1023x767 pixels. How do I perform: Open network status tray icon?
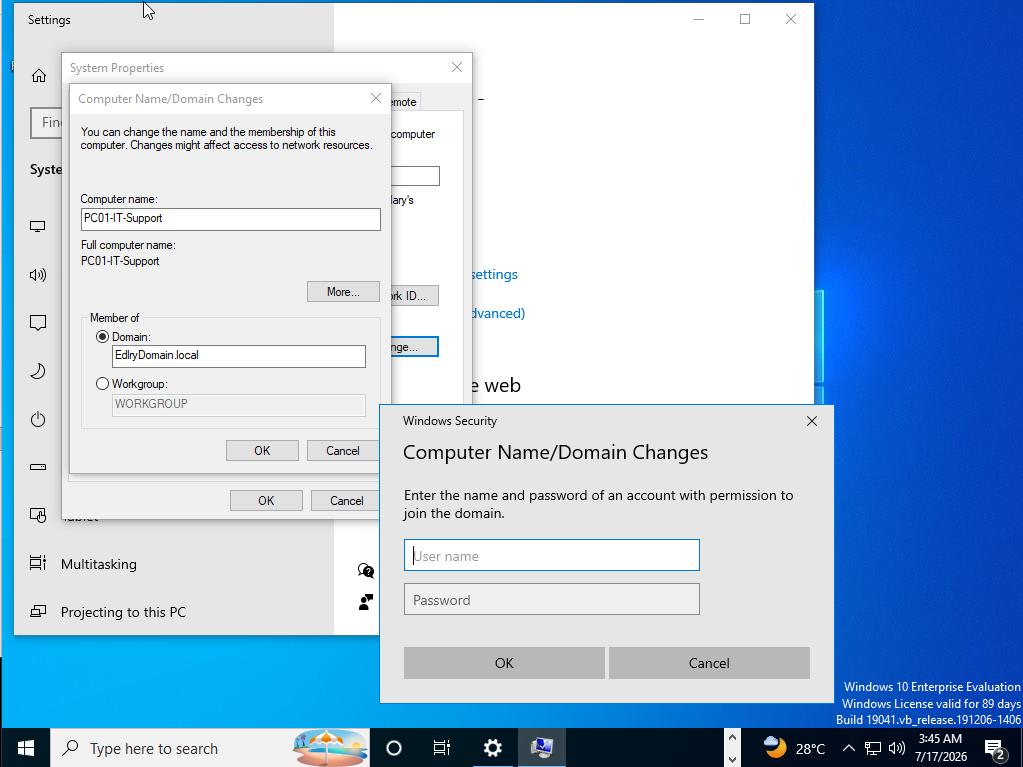tap(873, 748)
